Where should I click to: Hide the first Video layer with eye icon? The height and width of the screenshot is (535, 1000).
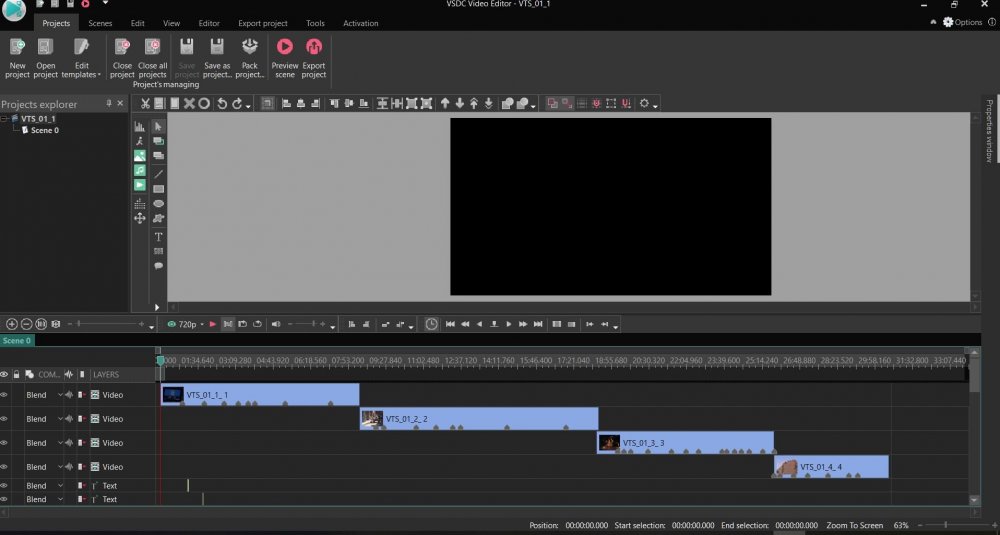pyautogui.click(x=4, y=395)
